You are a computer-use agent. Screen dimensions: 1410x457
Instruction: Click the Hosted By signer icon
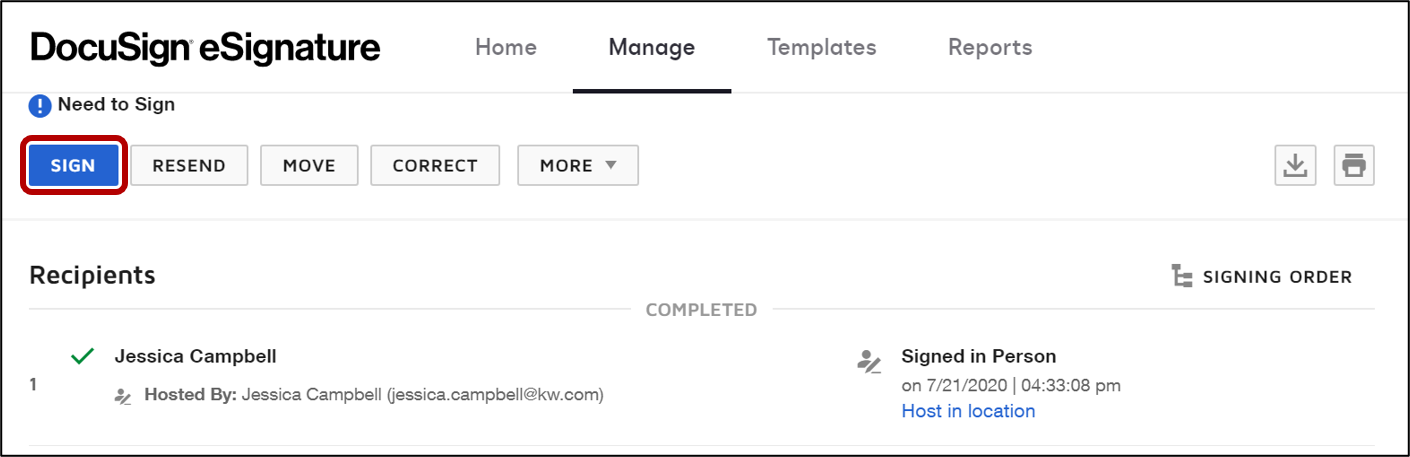[123, 396]
